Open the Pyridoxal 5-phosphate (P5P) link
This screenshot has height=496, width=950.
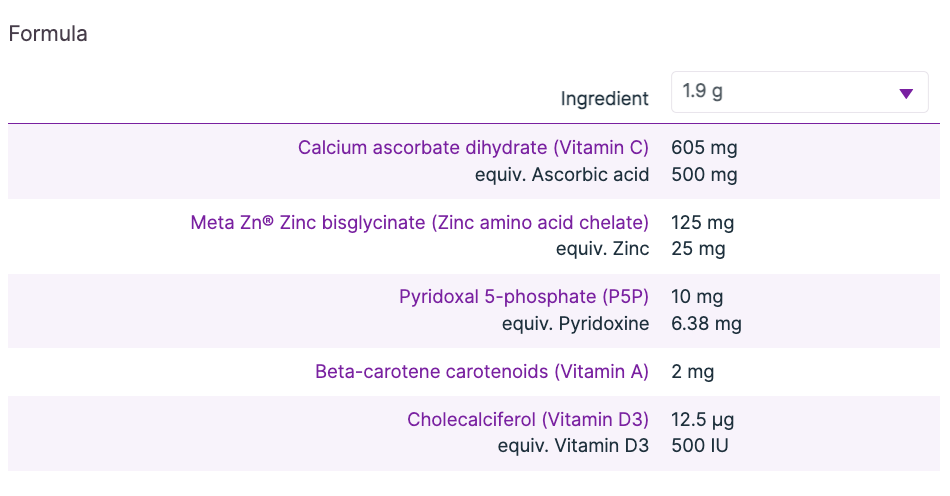tap(524, 297)
